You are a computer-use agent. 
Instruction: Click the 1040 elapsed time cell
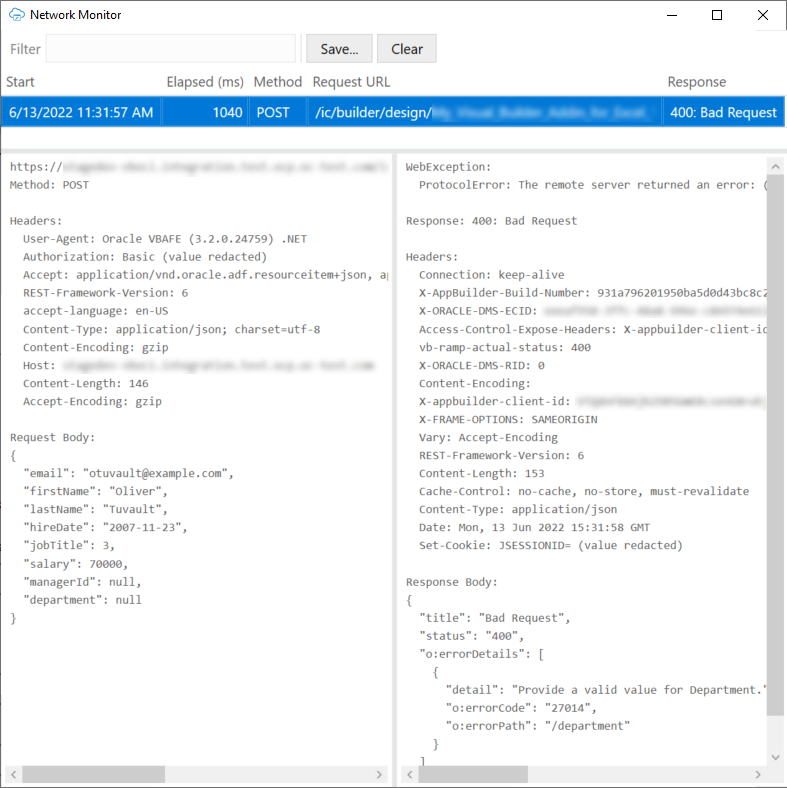coord(205,112)
